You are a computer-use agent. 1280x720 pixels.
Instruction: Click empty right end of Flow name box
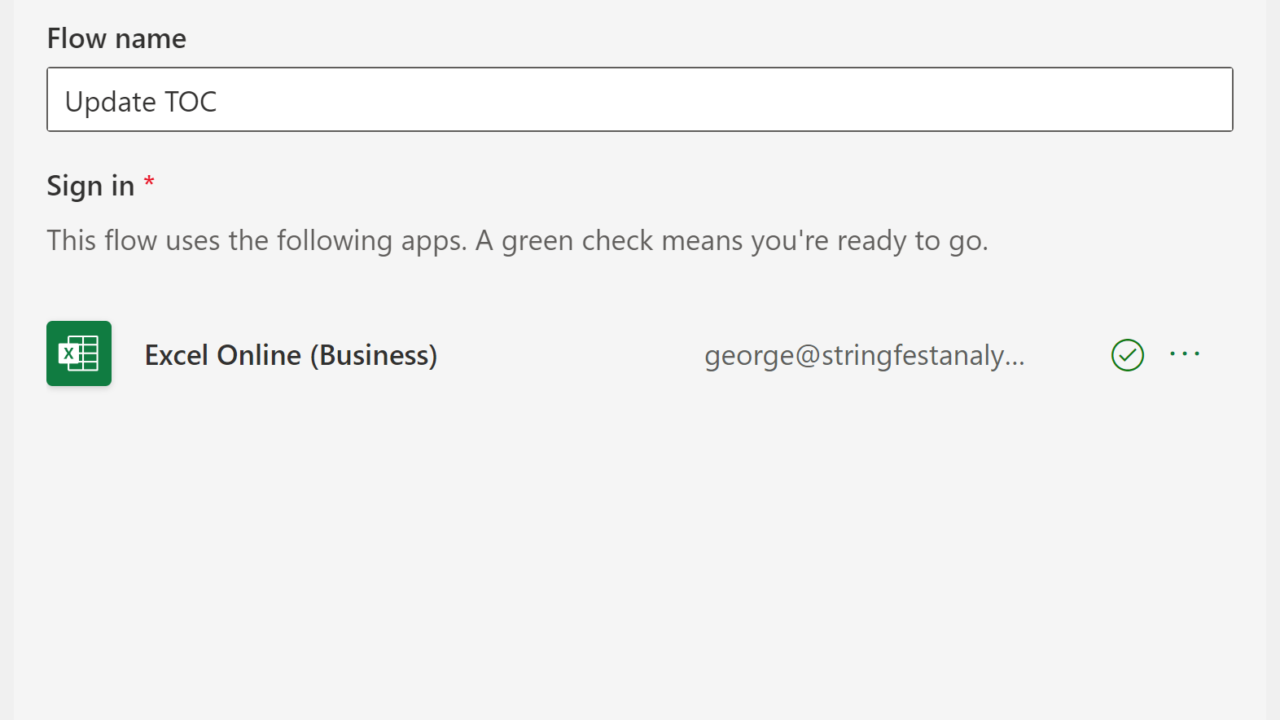tap(1150, 100)
